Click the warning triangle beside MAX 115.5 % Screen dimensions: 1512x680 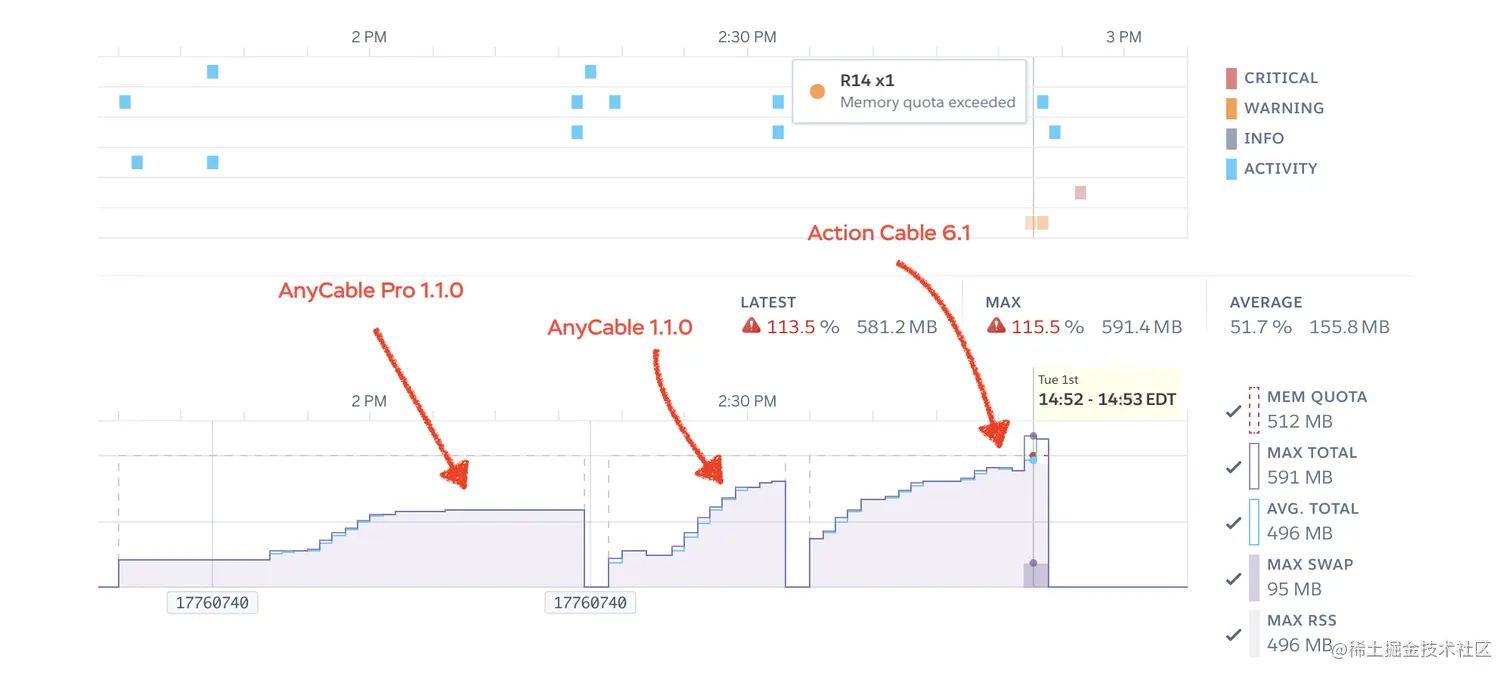[x=996, y=326]
